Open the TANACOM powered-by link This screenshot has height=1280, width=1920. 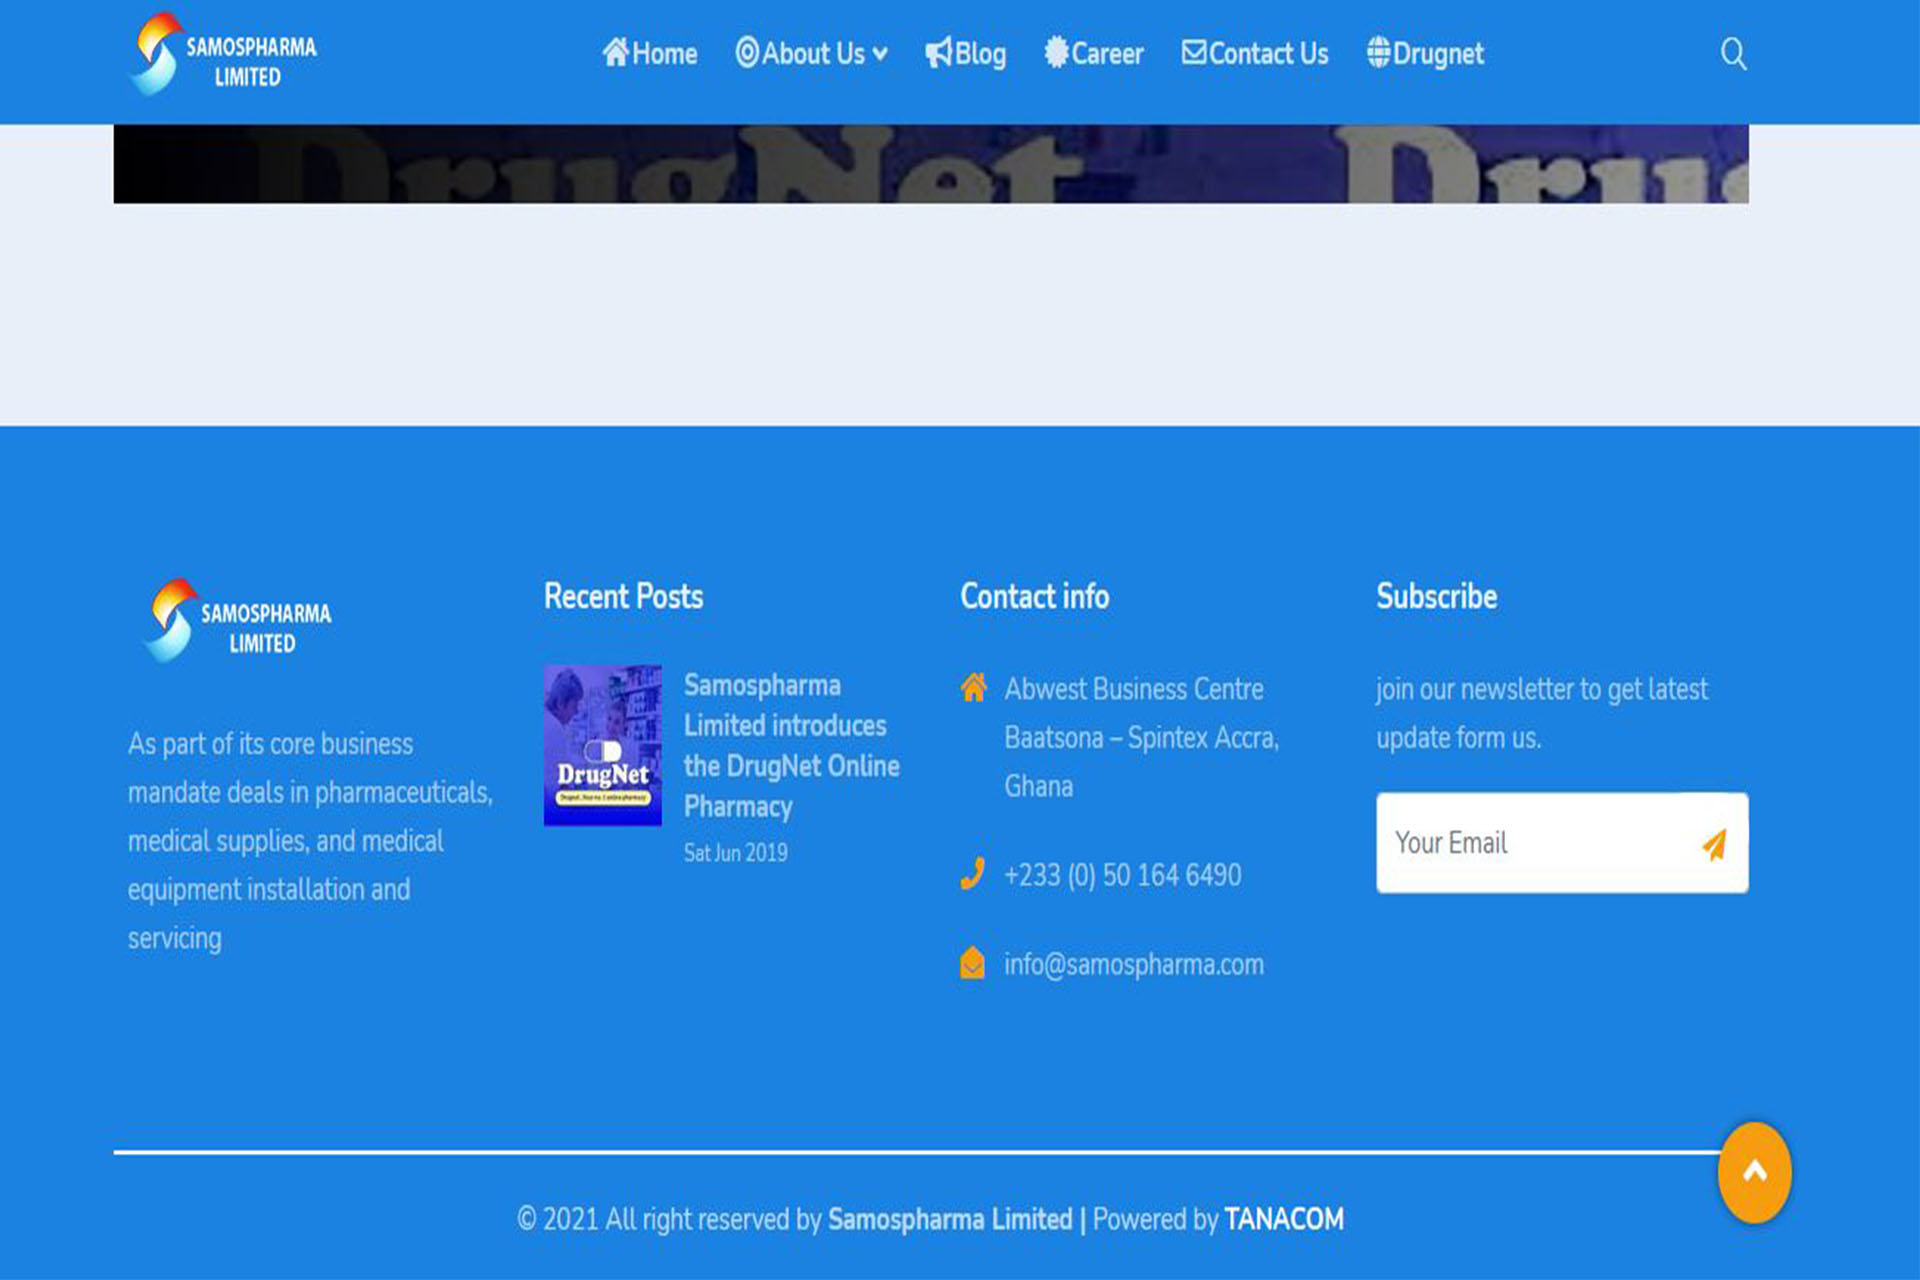pos(1284,1219)
